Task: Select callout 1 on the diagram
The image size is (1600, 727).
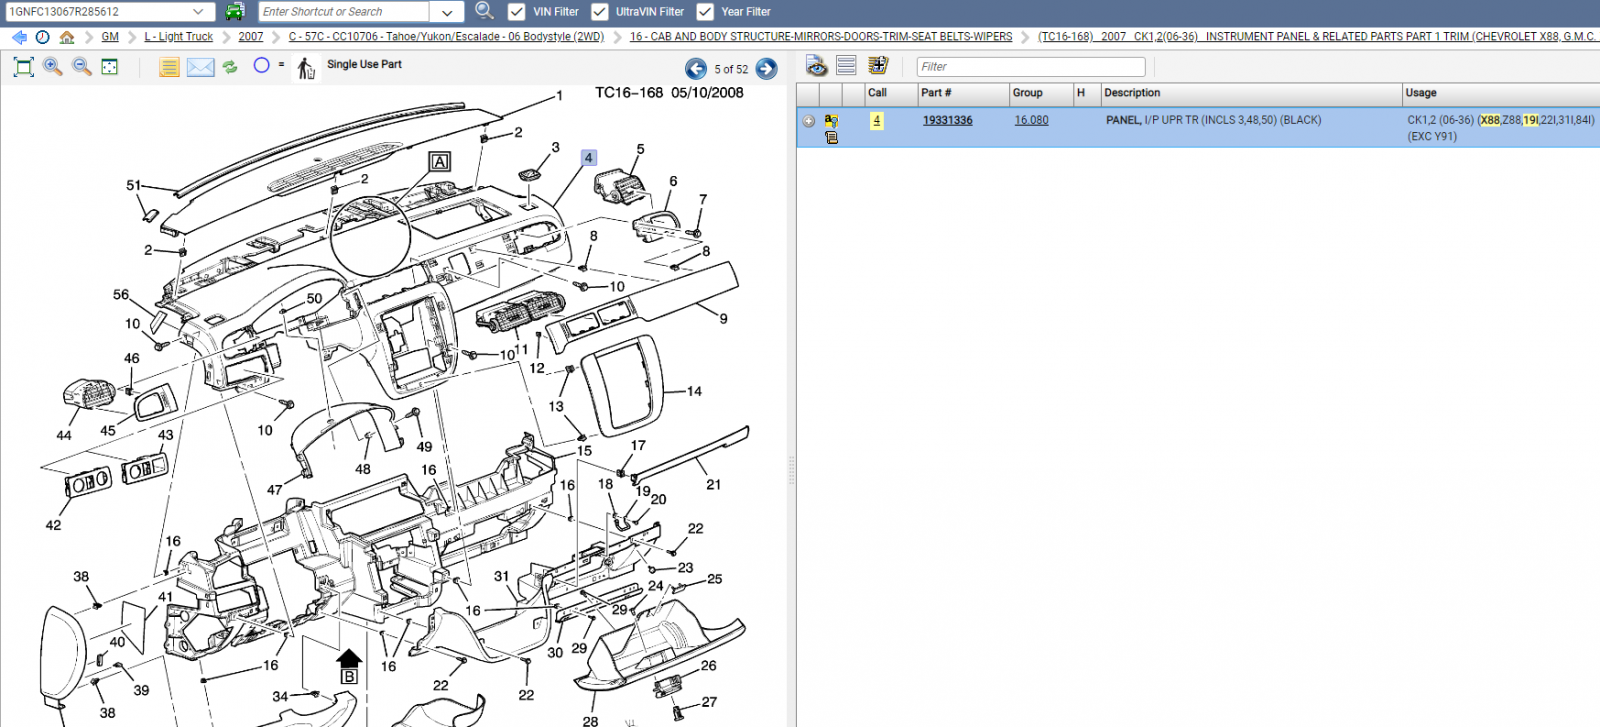Action: pos(559,96)
